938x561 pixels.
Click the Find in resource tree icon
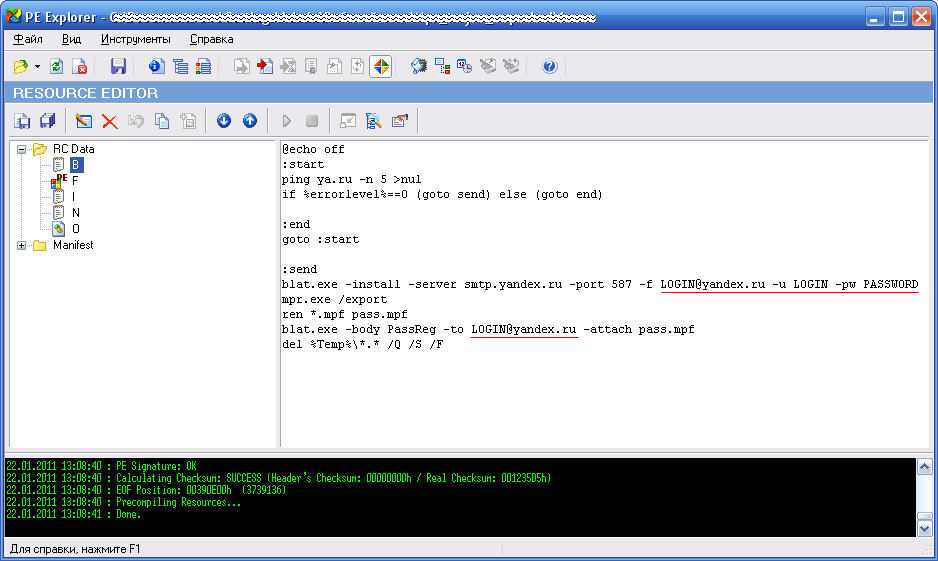point(373,121)
